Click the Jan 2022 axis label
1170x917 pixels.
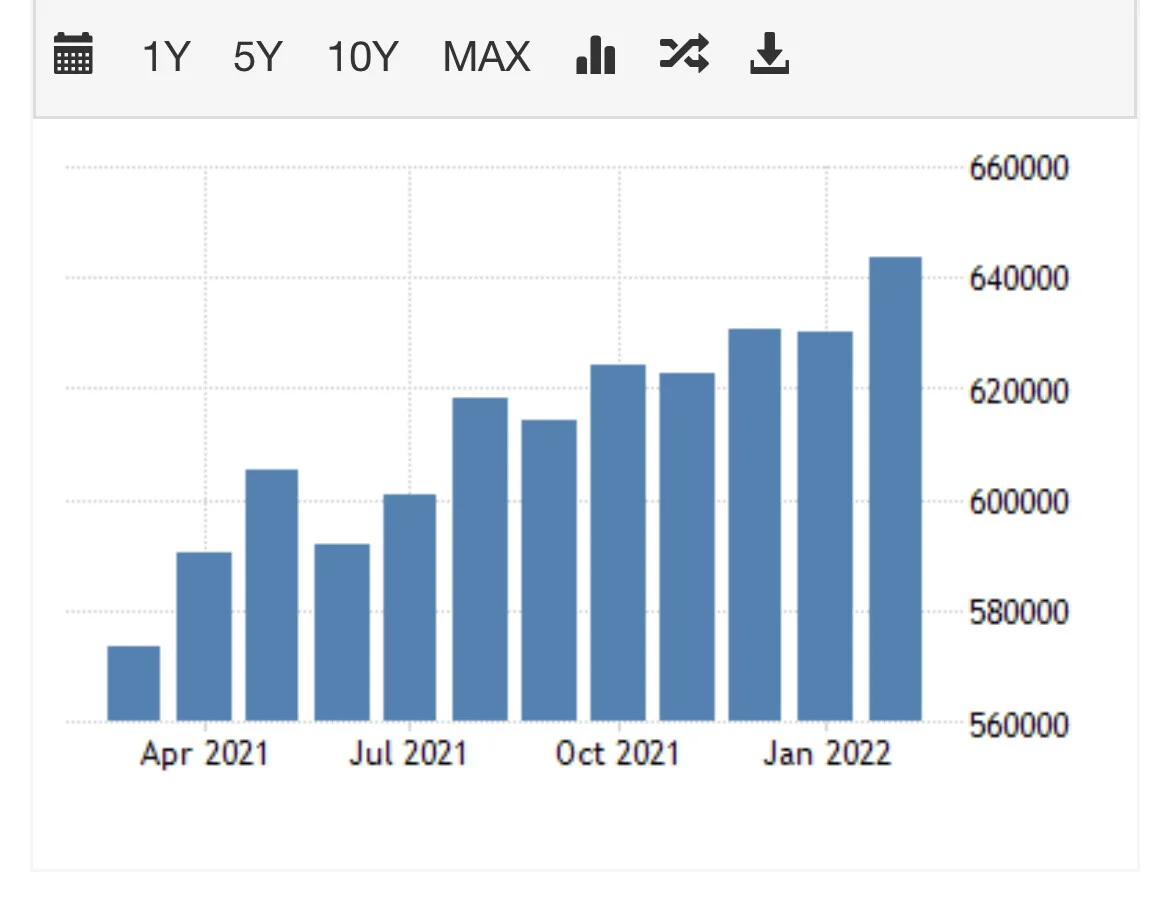827,753
